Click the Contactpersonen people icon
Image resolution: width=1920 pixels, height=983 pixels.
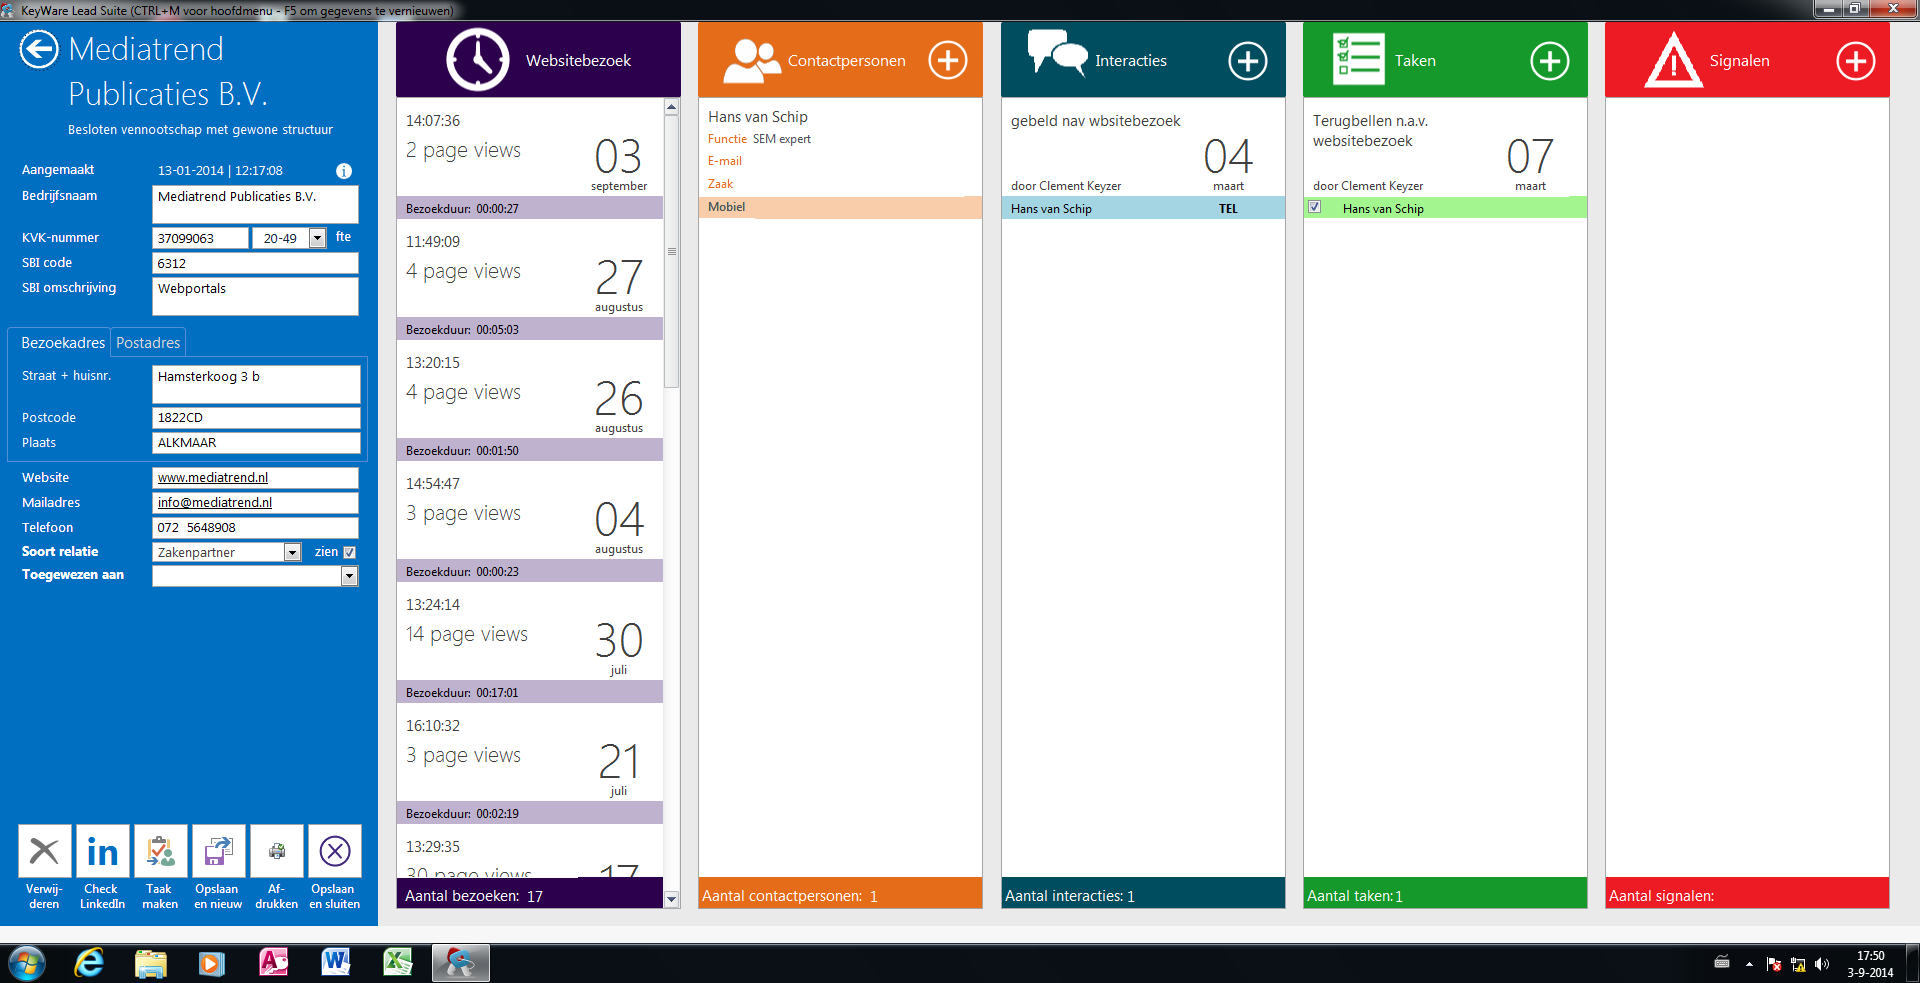tap(751, 61)
